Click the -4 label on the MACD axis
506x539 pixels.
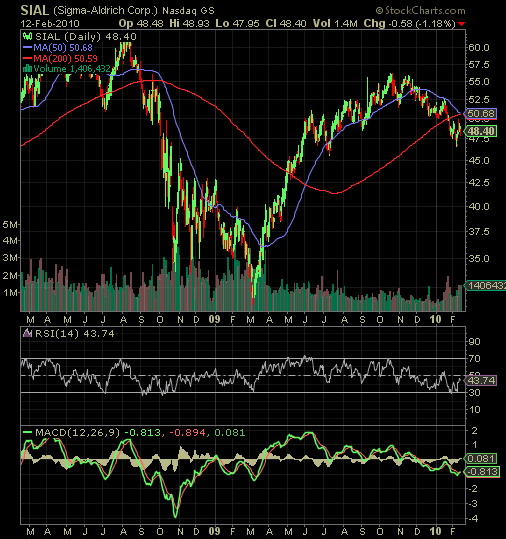pos(473,519)
